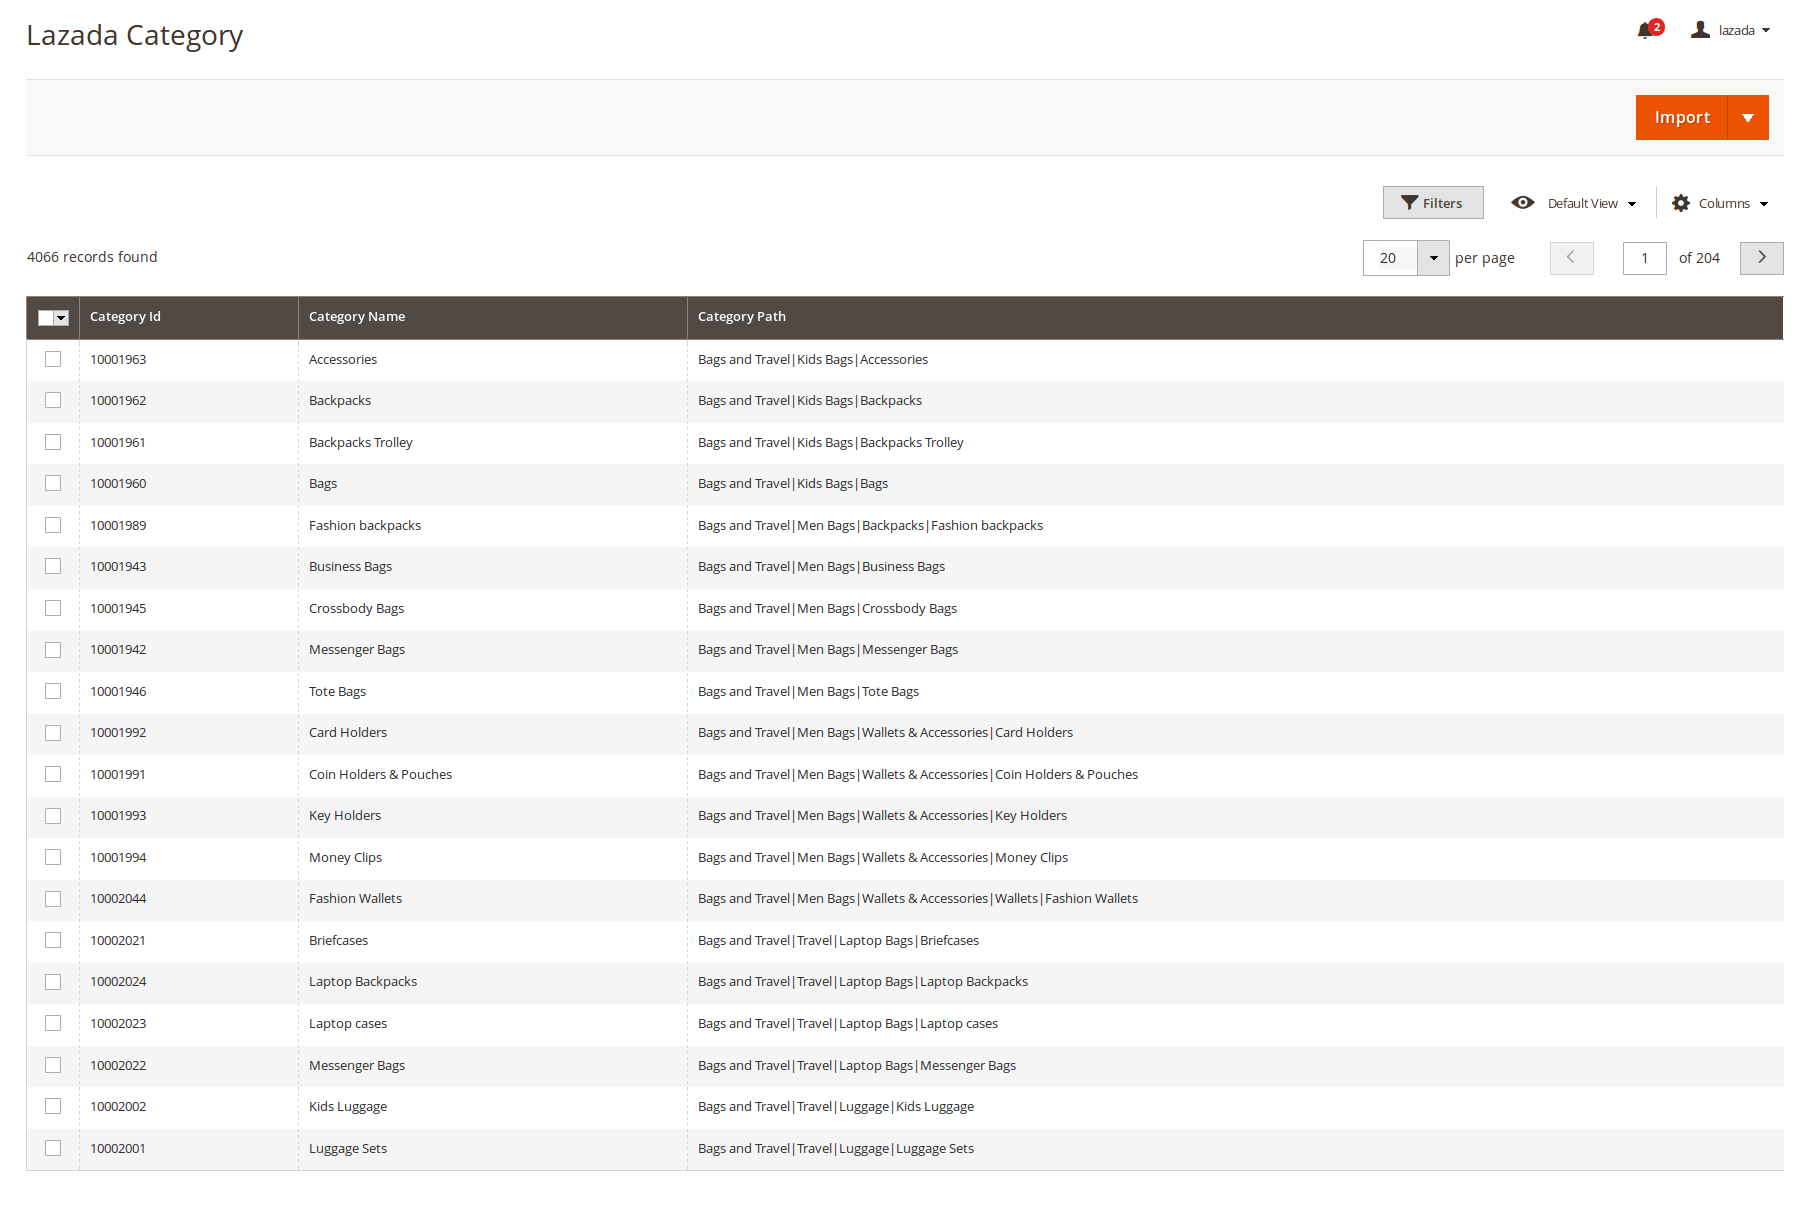
Task: Sort by Category Id column header
Action: click(189, 317)
